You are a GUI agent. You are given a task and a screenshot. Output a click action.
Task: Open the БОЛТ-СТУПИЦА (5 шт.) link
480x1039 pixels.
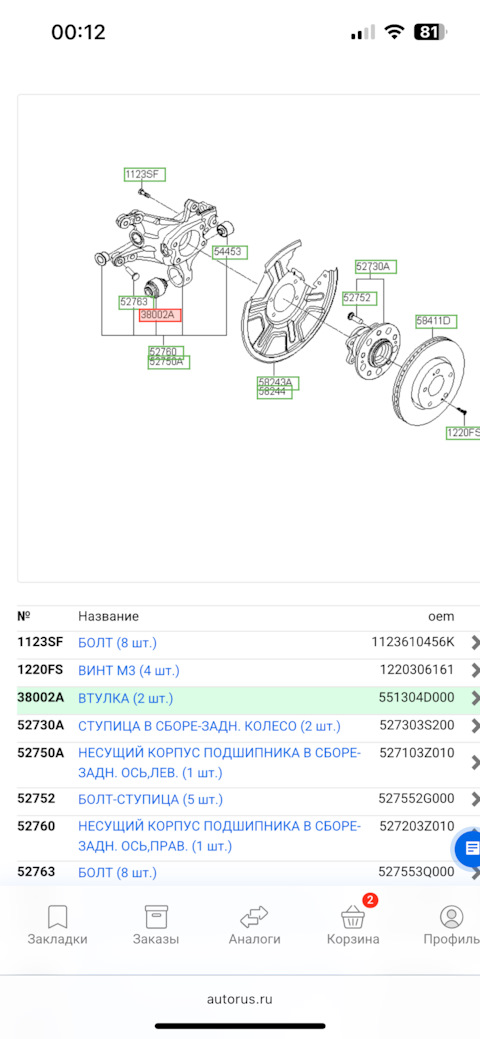coord(150,799)
